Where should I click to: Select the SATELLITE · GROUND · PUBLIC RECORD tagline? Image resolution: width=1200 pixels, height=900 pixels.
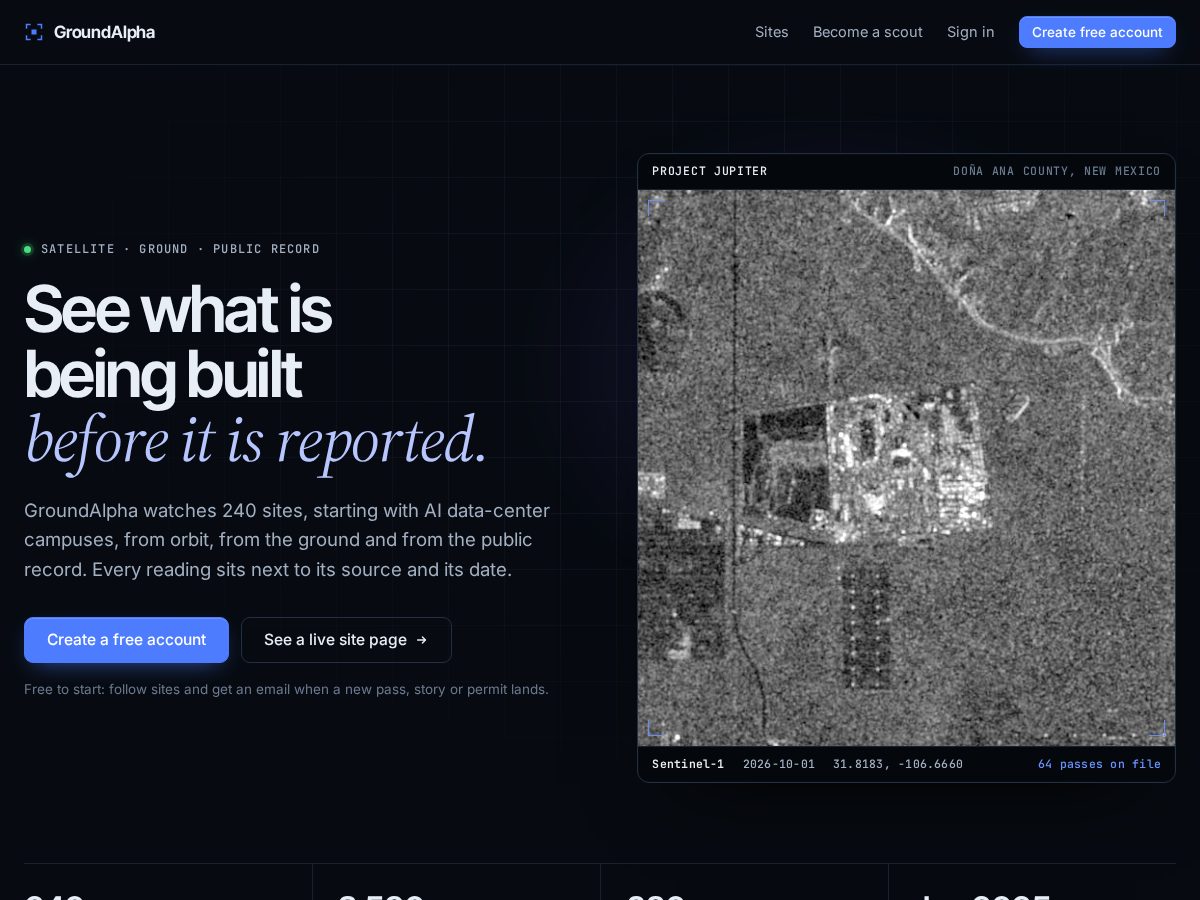[x=180, y=249]
